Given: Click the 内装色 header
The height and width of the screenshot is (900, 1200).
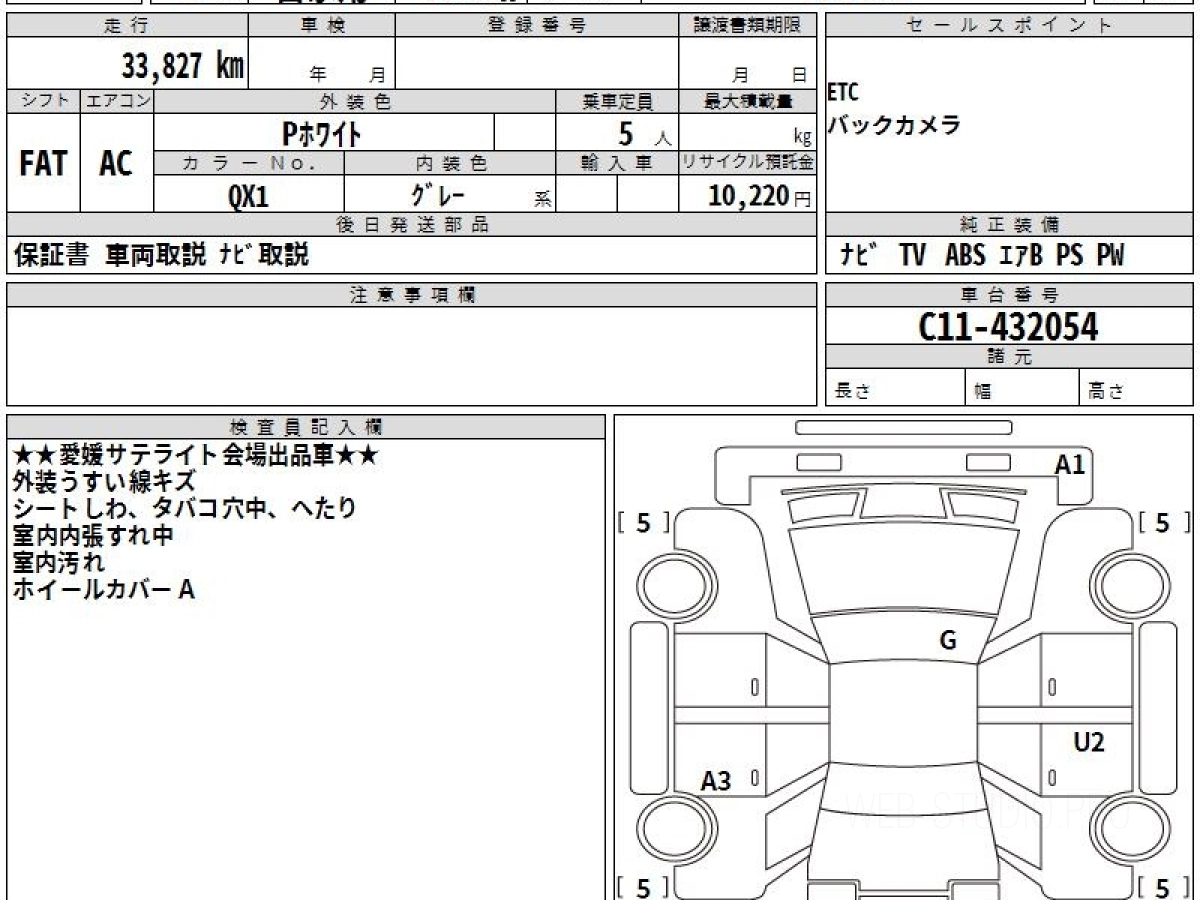Looking at the screenshot, I should tap(450, 163).
